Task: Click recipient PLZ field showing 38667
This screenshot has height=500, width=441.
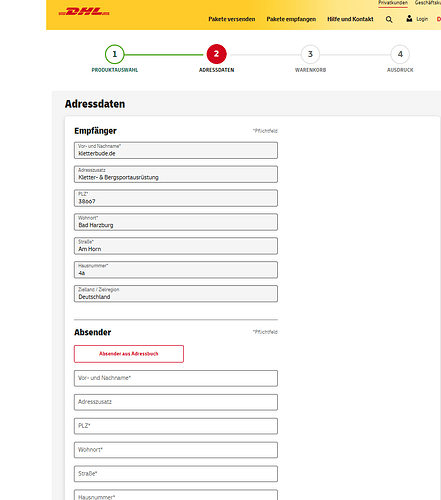Action: tap(176, 198)
